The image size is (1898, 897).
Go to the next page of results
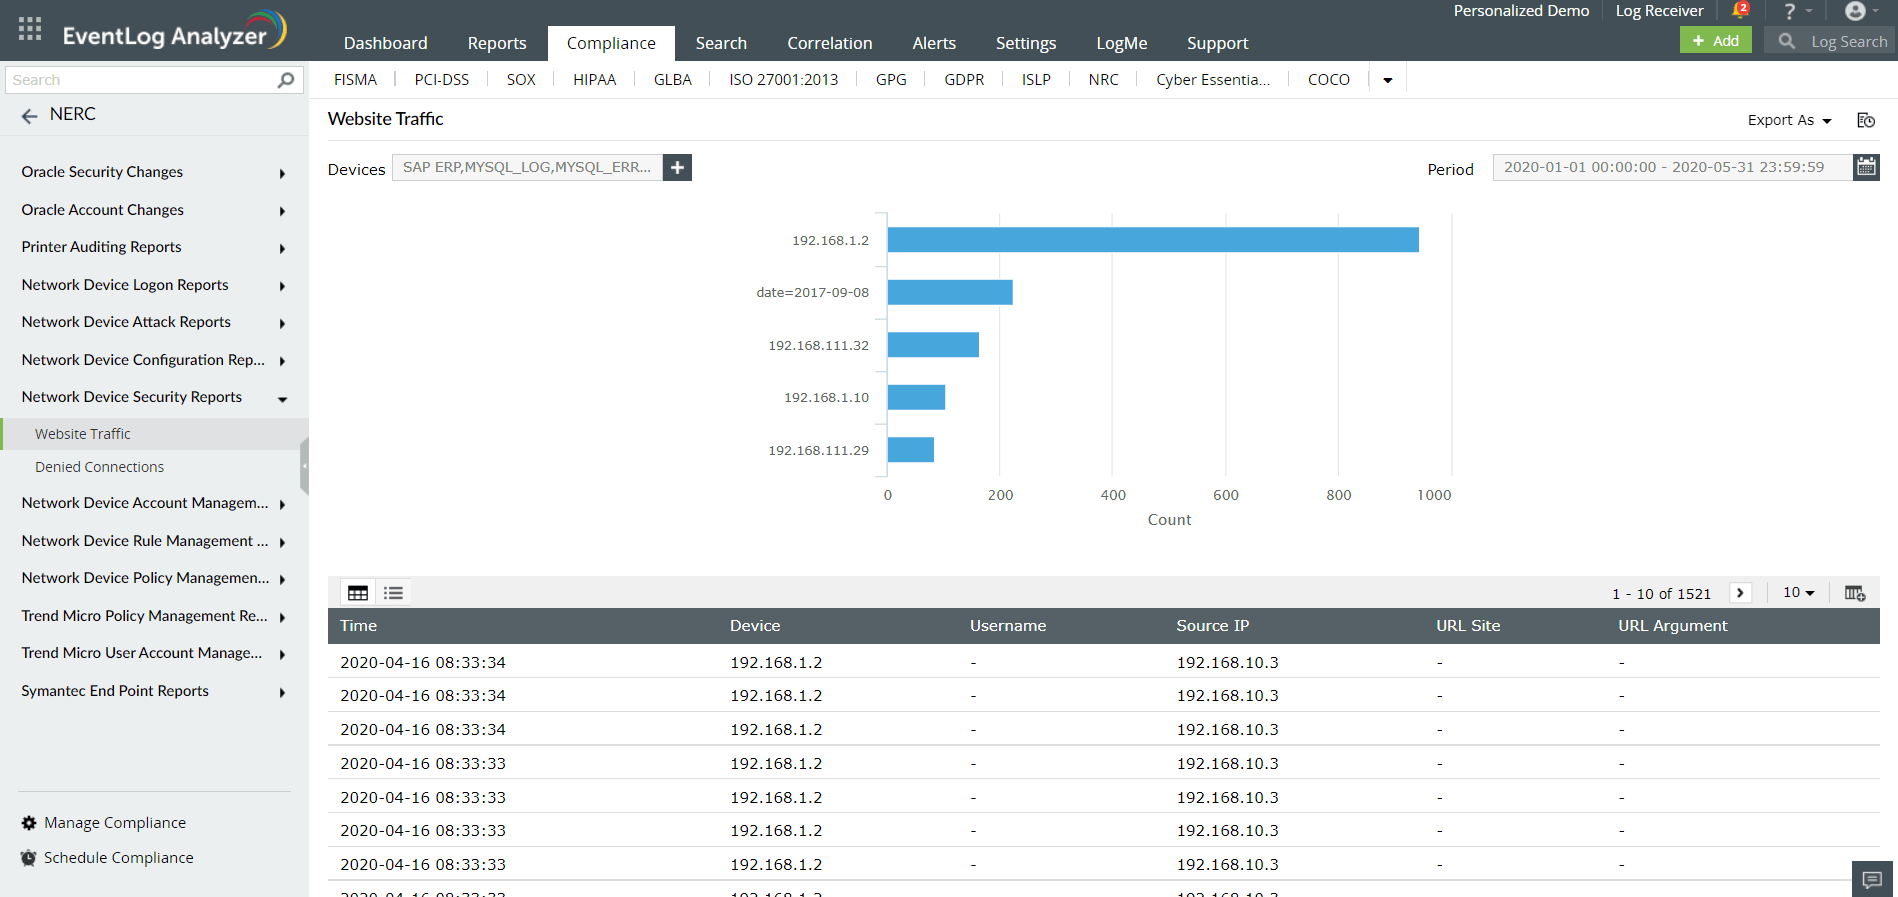click(x=1740, y=593)
